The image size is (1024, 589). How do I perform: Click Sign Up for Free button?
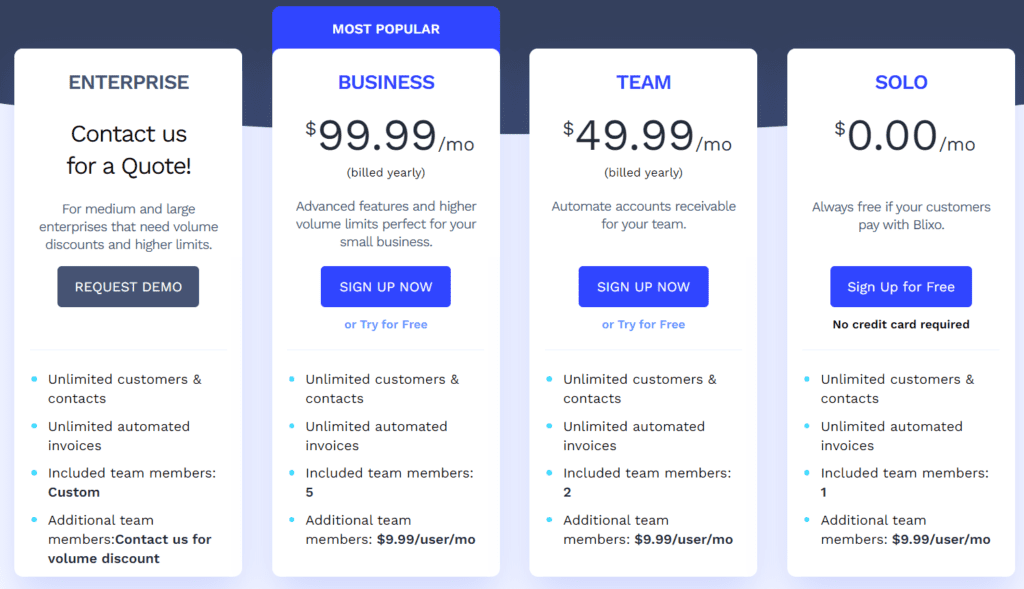click(x=901, y=287)
